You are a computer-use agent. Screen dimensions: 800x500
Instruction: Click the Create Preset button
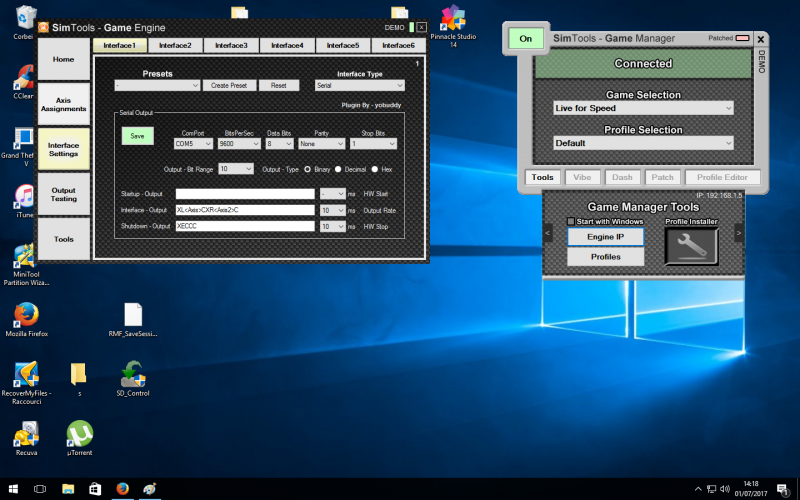click(229, 85)
